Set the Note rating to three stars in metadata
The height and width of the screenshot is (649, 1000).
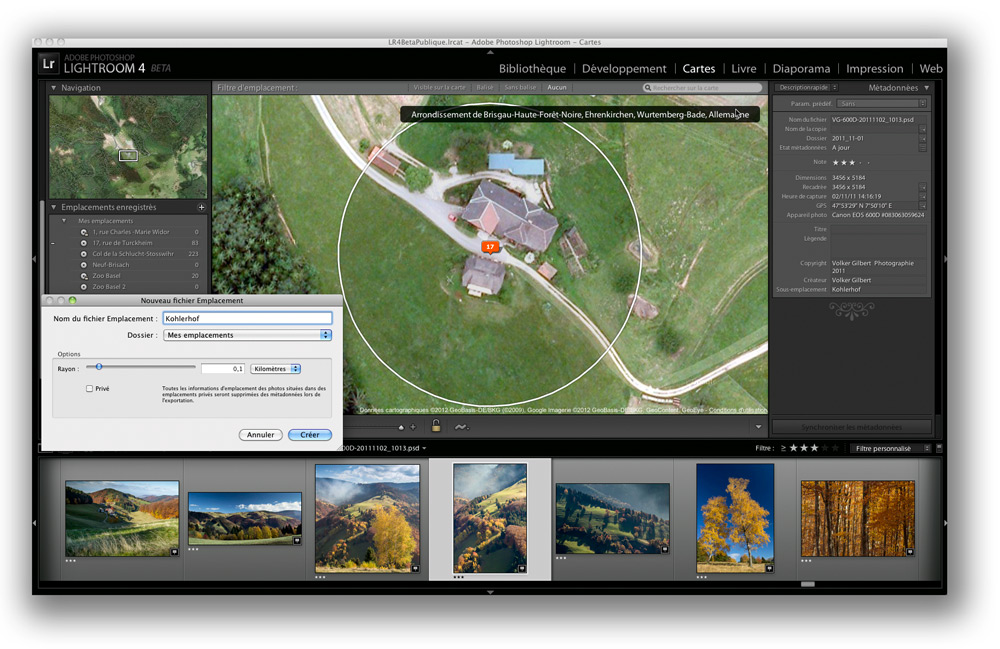point(852,163)
